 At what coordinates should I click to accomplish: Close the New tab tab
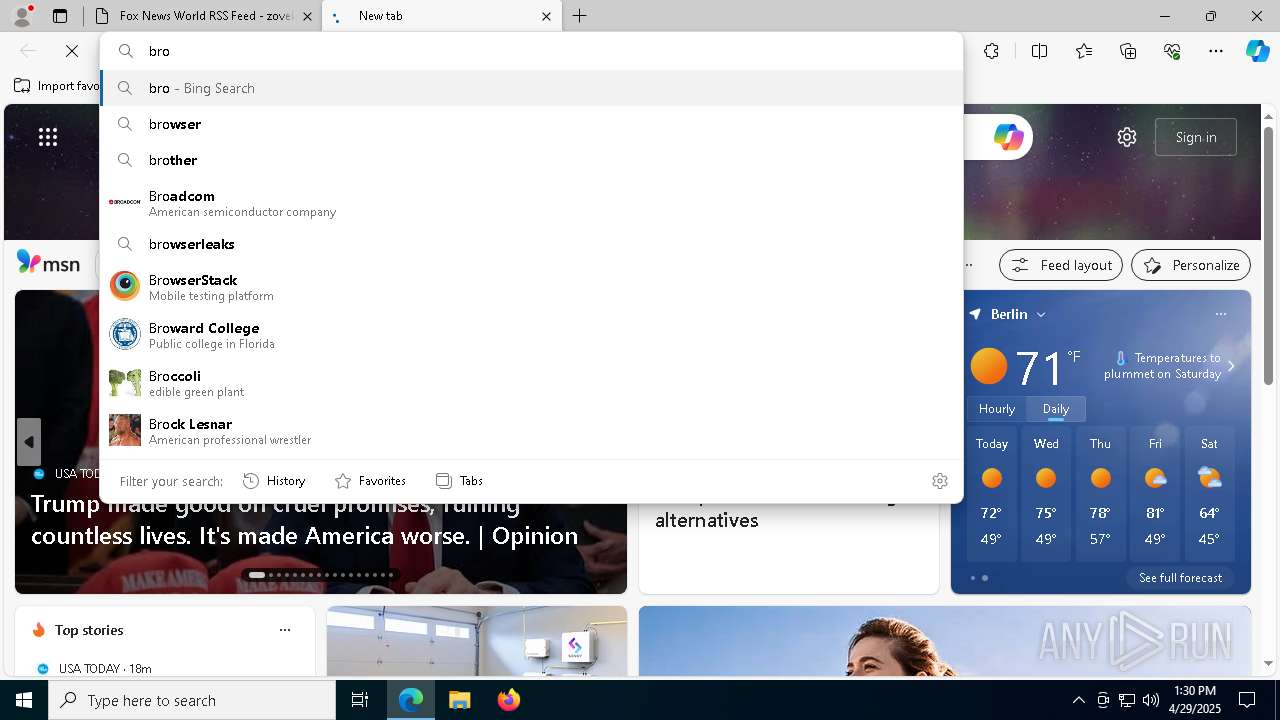[546, 16]
